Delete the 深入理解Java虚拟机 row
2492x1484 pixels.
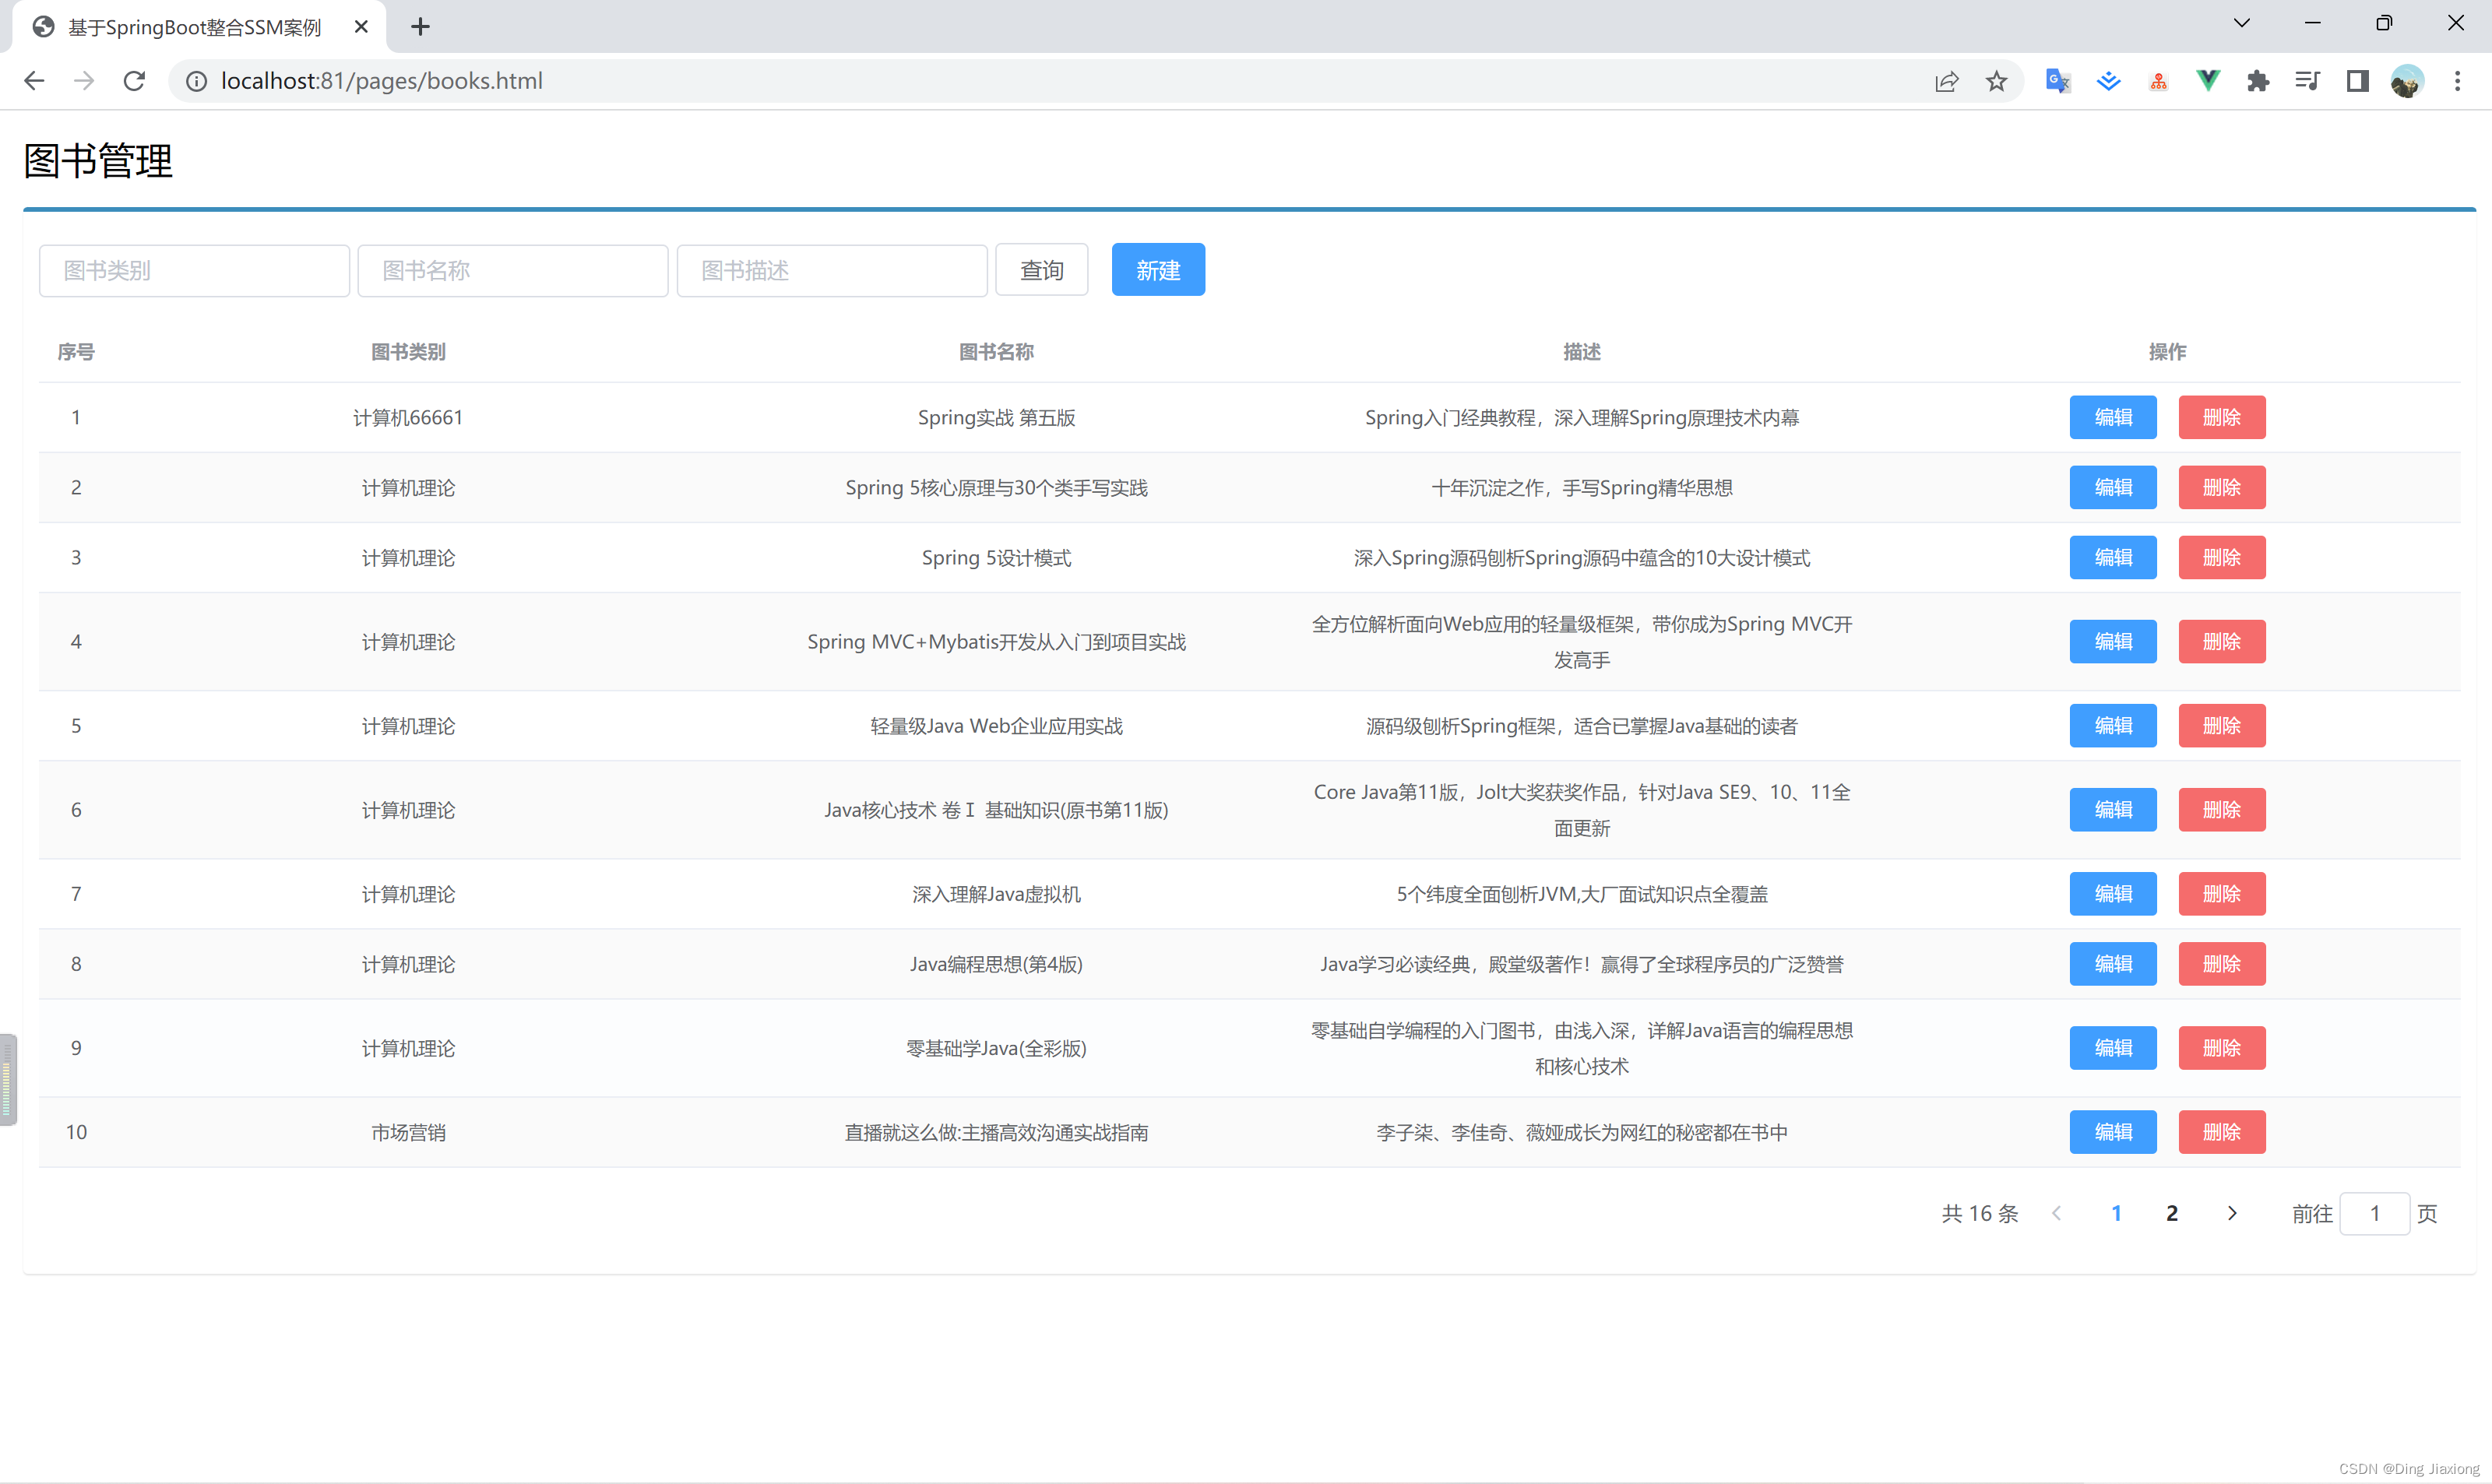point(2222,893)
